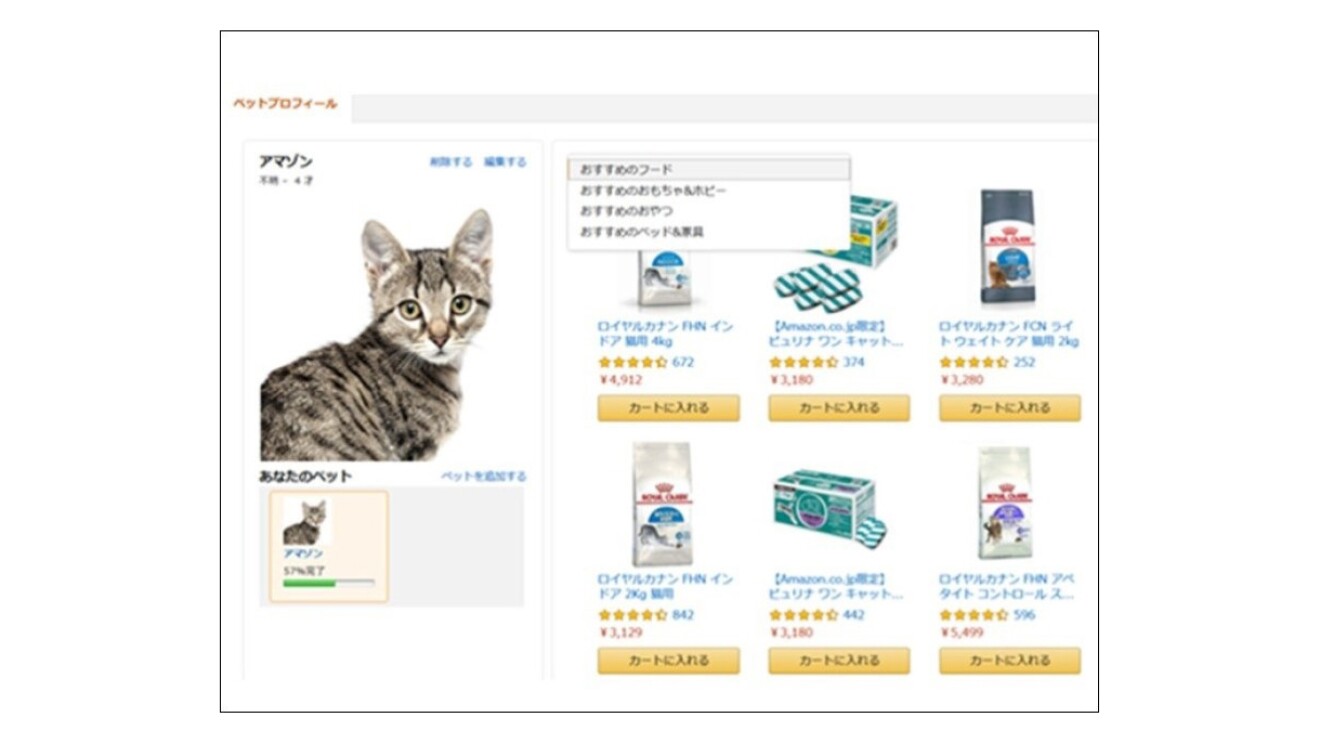
Task: Select the アマゾン pet thumbnail card
Action: click(x=328, y=546)
